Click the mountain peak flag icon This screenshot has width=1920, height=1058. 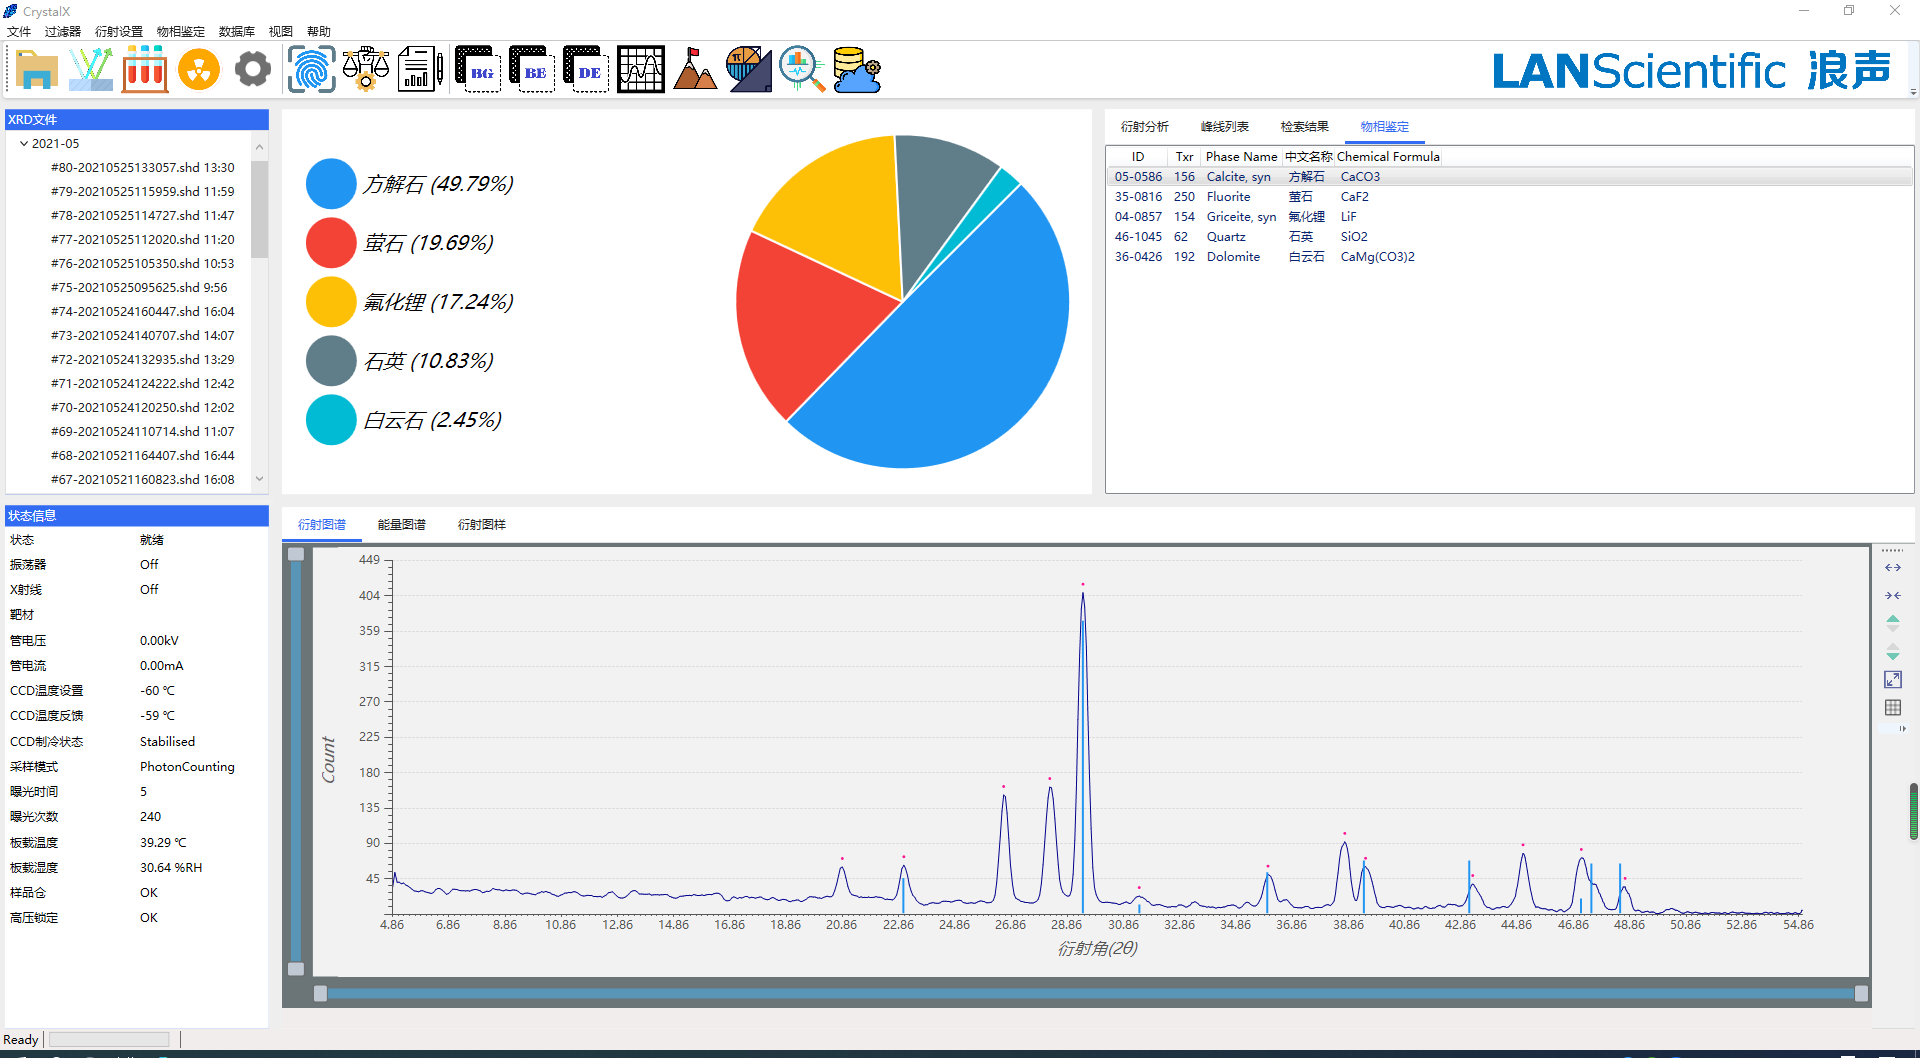[x=694, y=70]
